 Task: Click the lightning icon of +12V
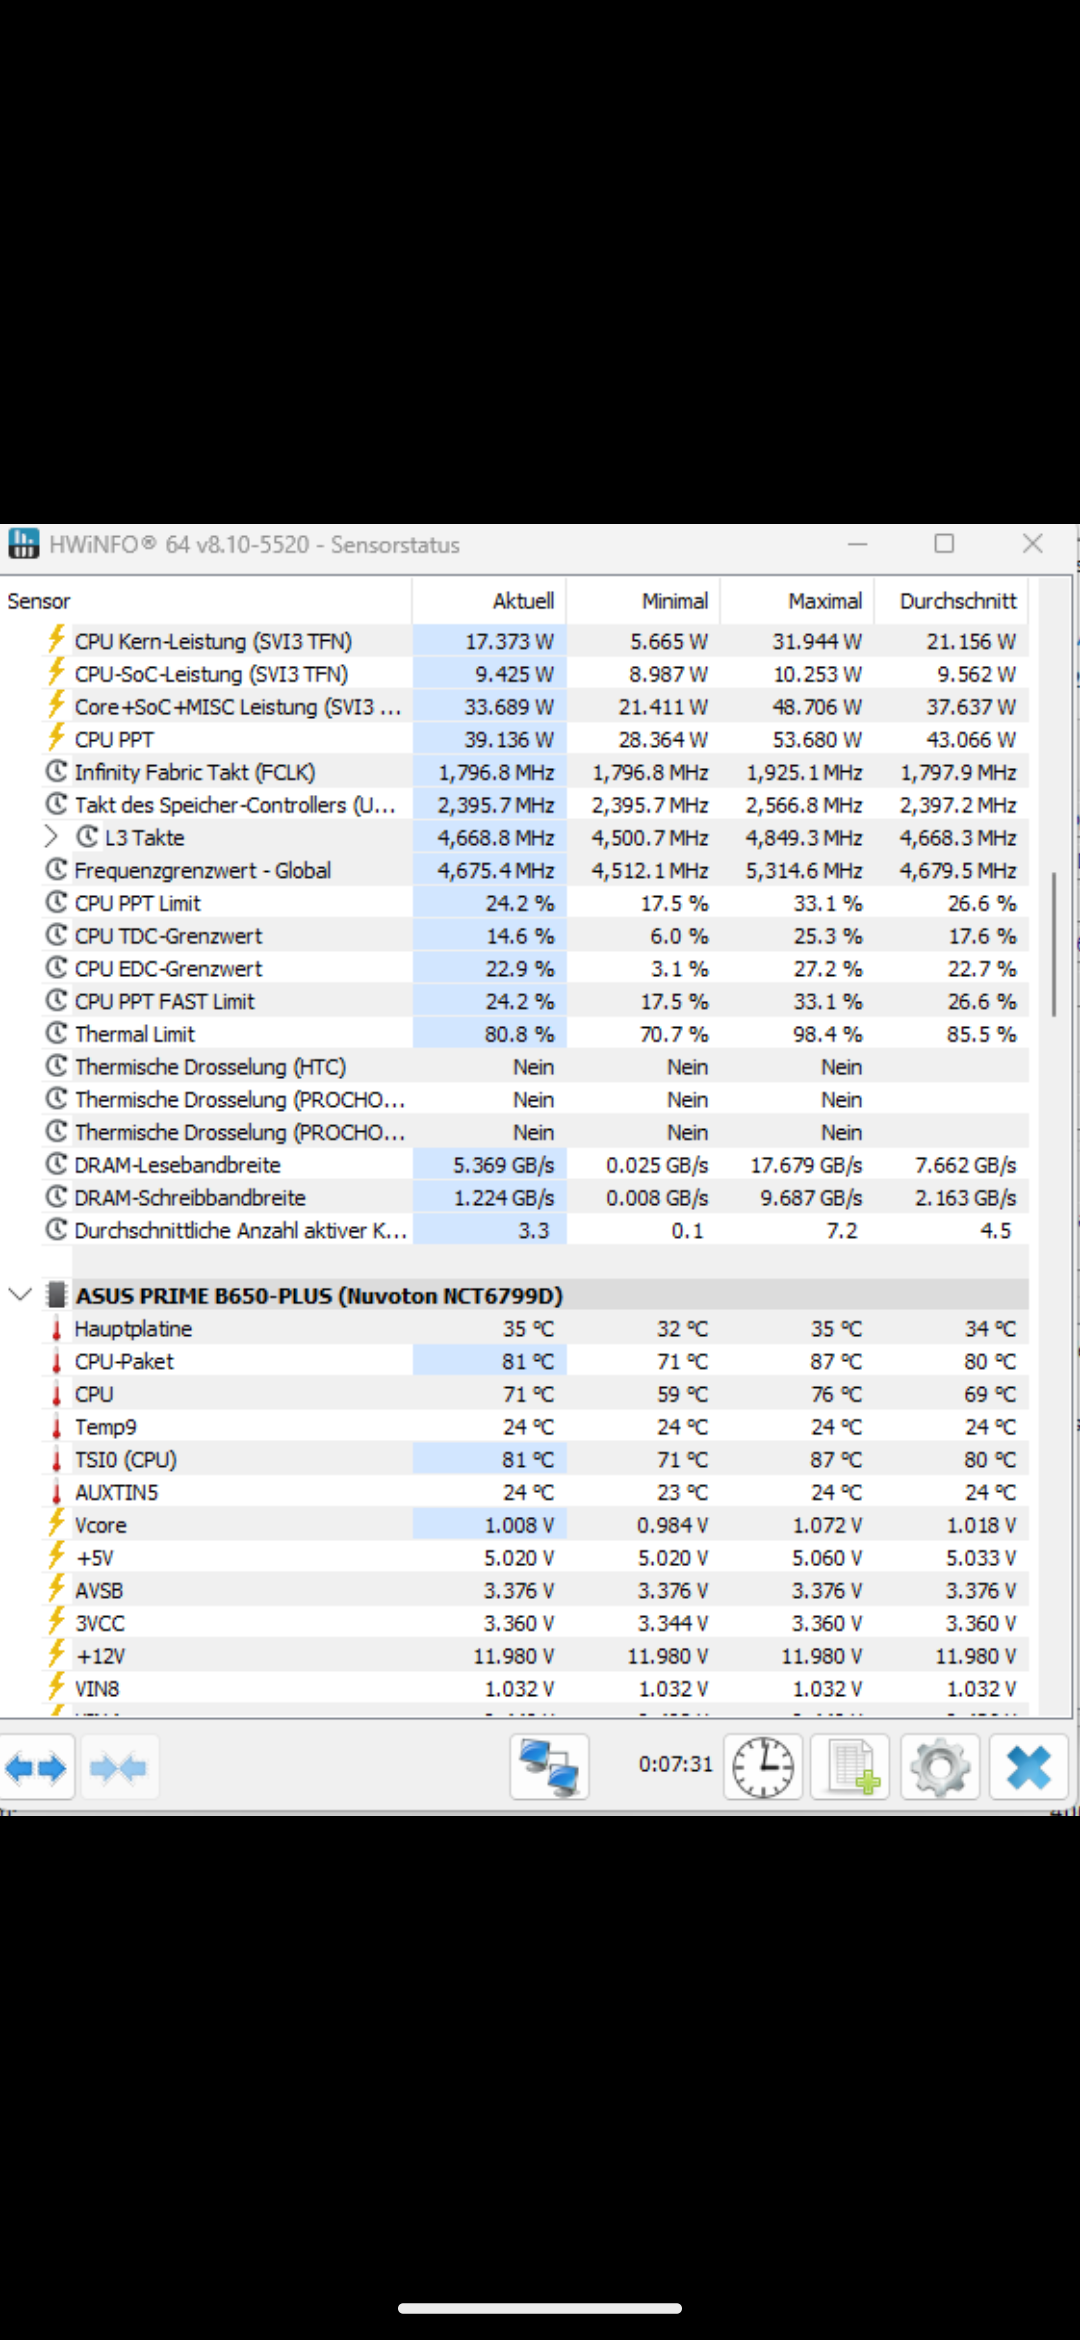pos(56,1655)
